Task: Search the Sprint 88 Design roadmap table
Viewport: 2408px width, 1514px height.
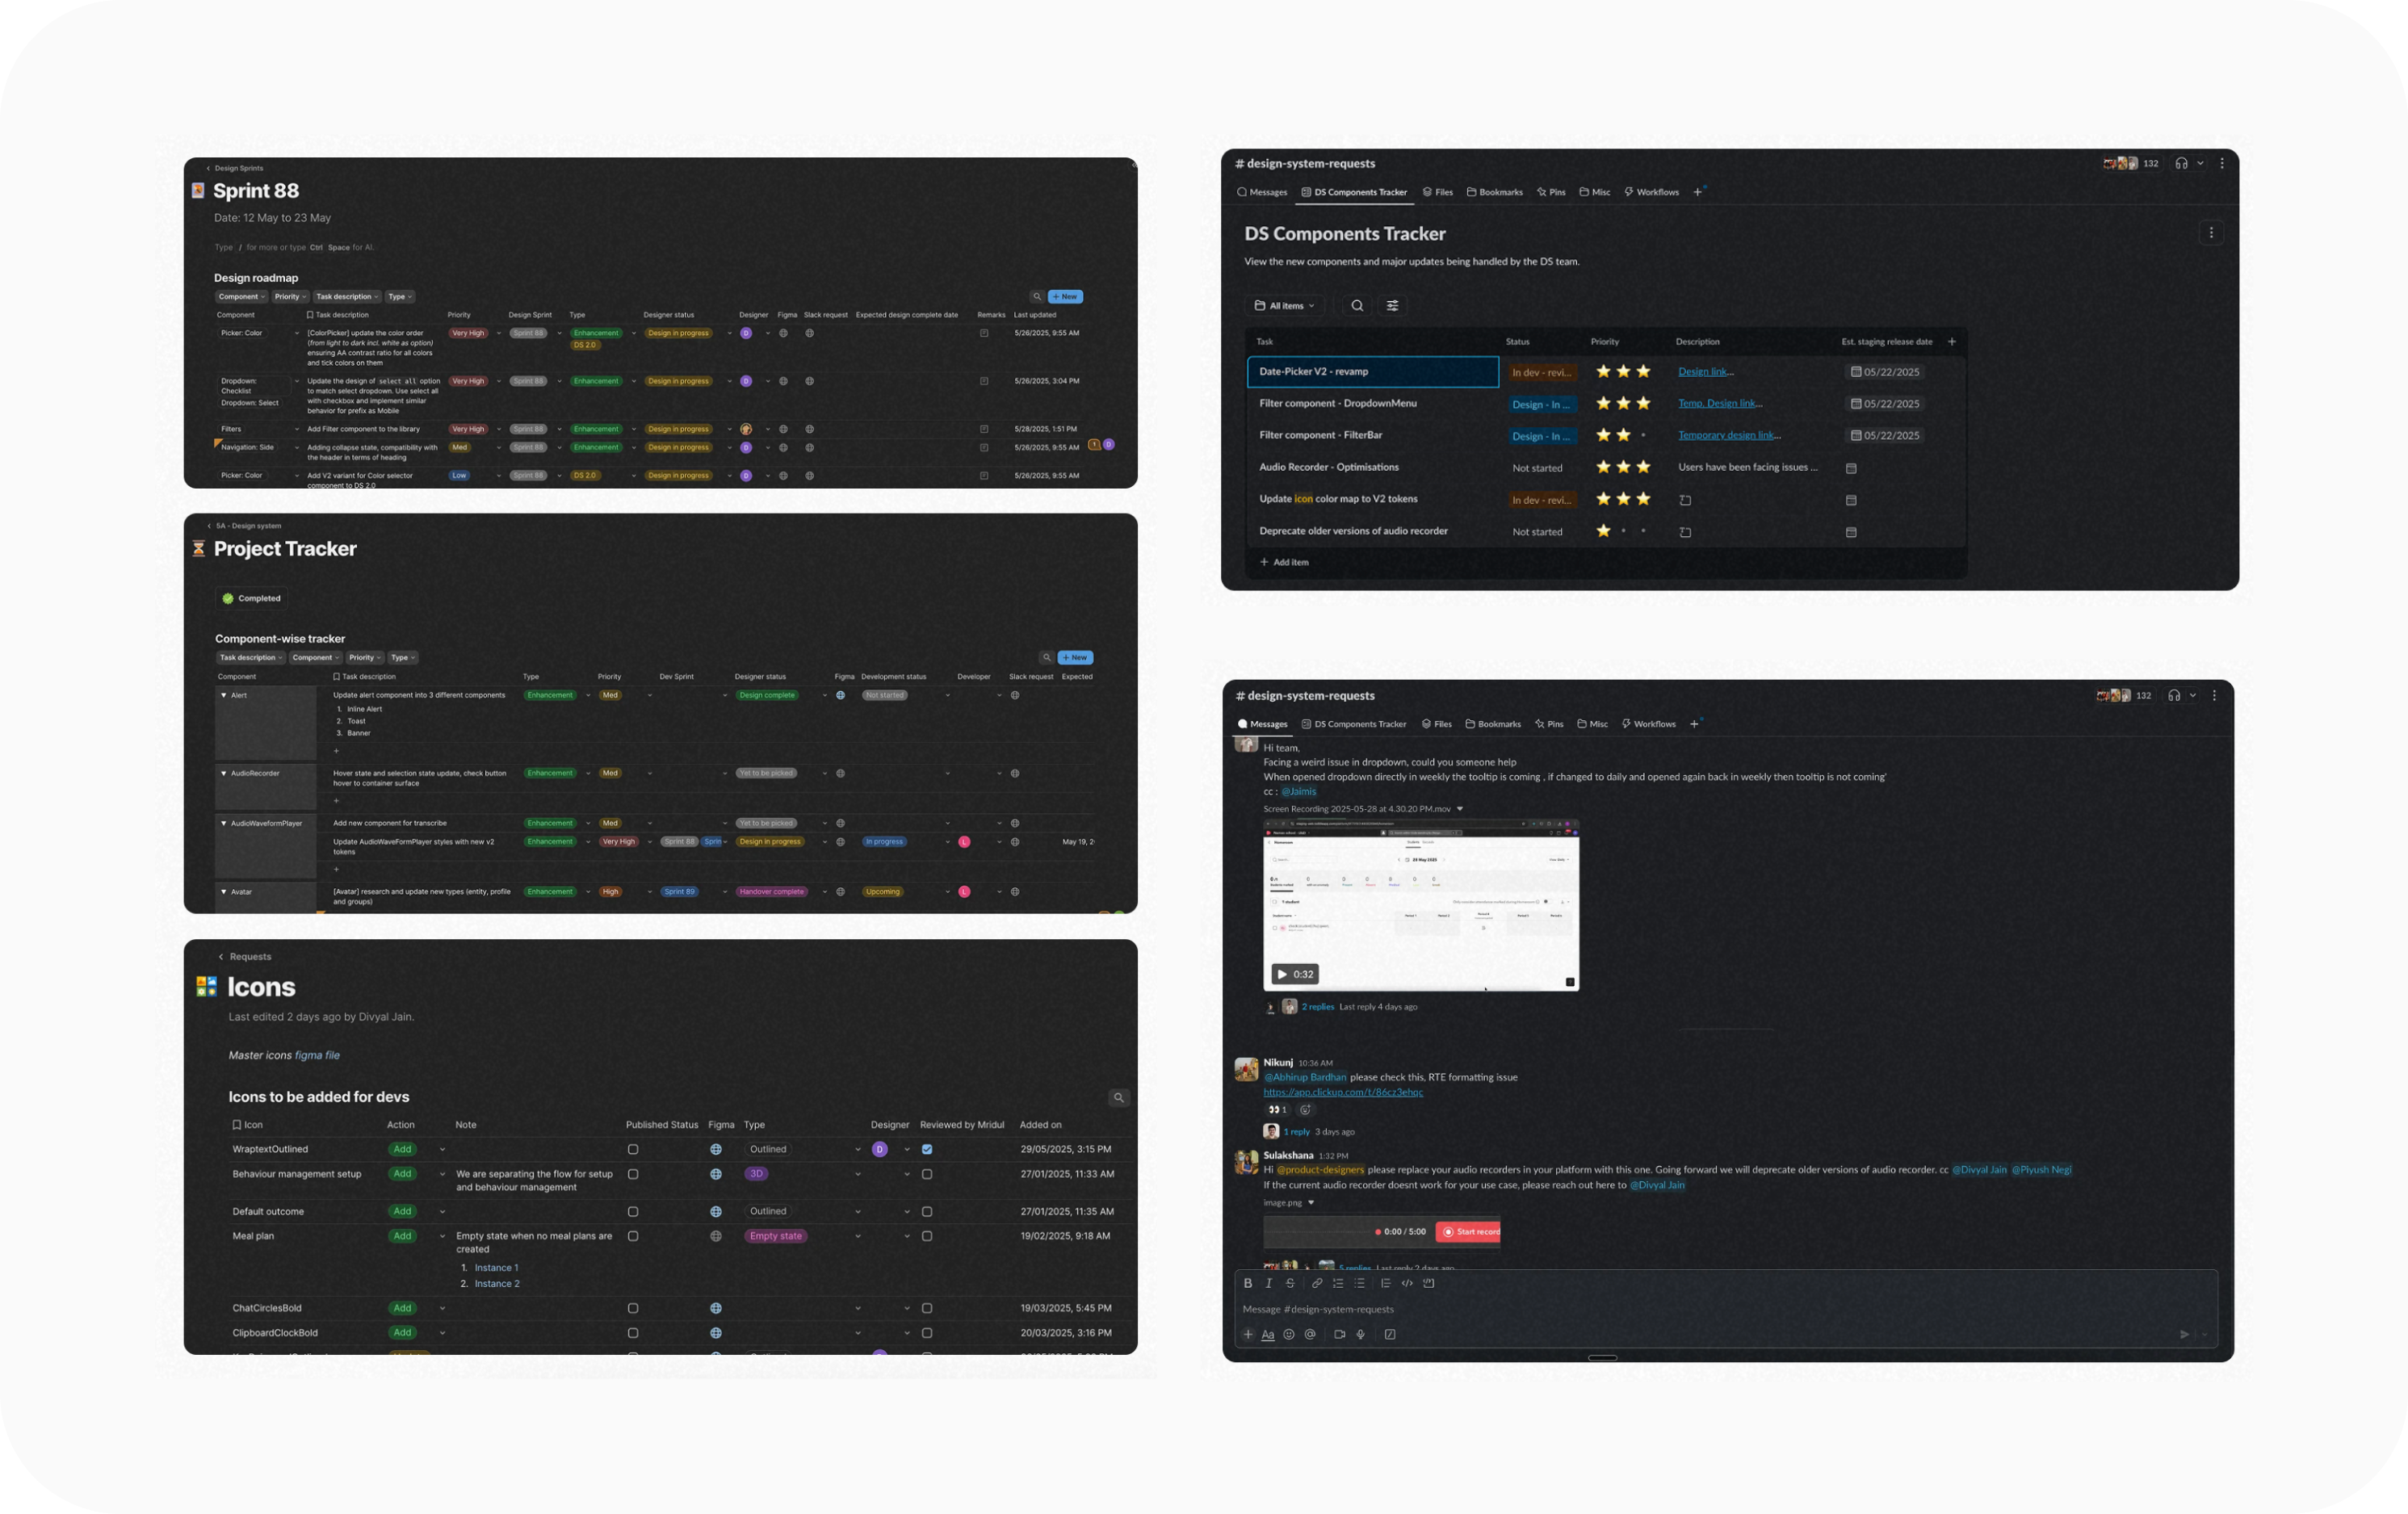Action: [1037, 297]
